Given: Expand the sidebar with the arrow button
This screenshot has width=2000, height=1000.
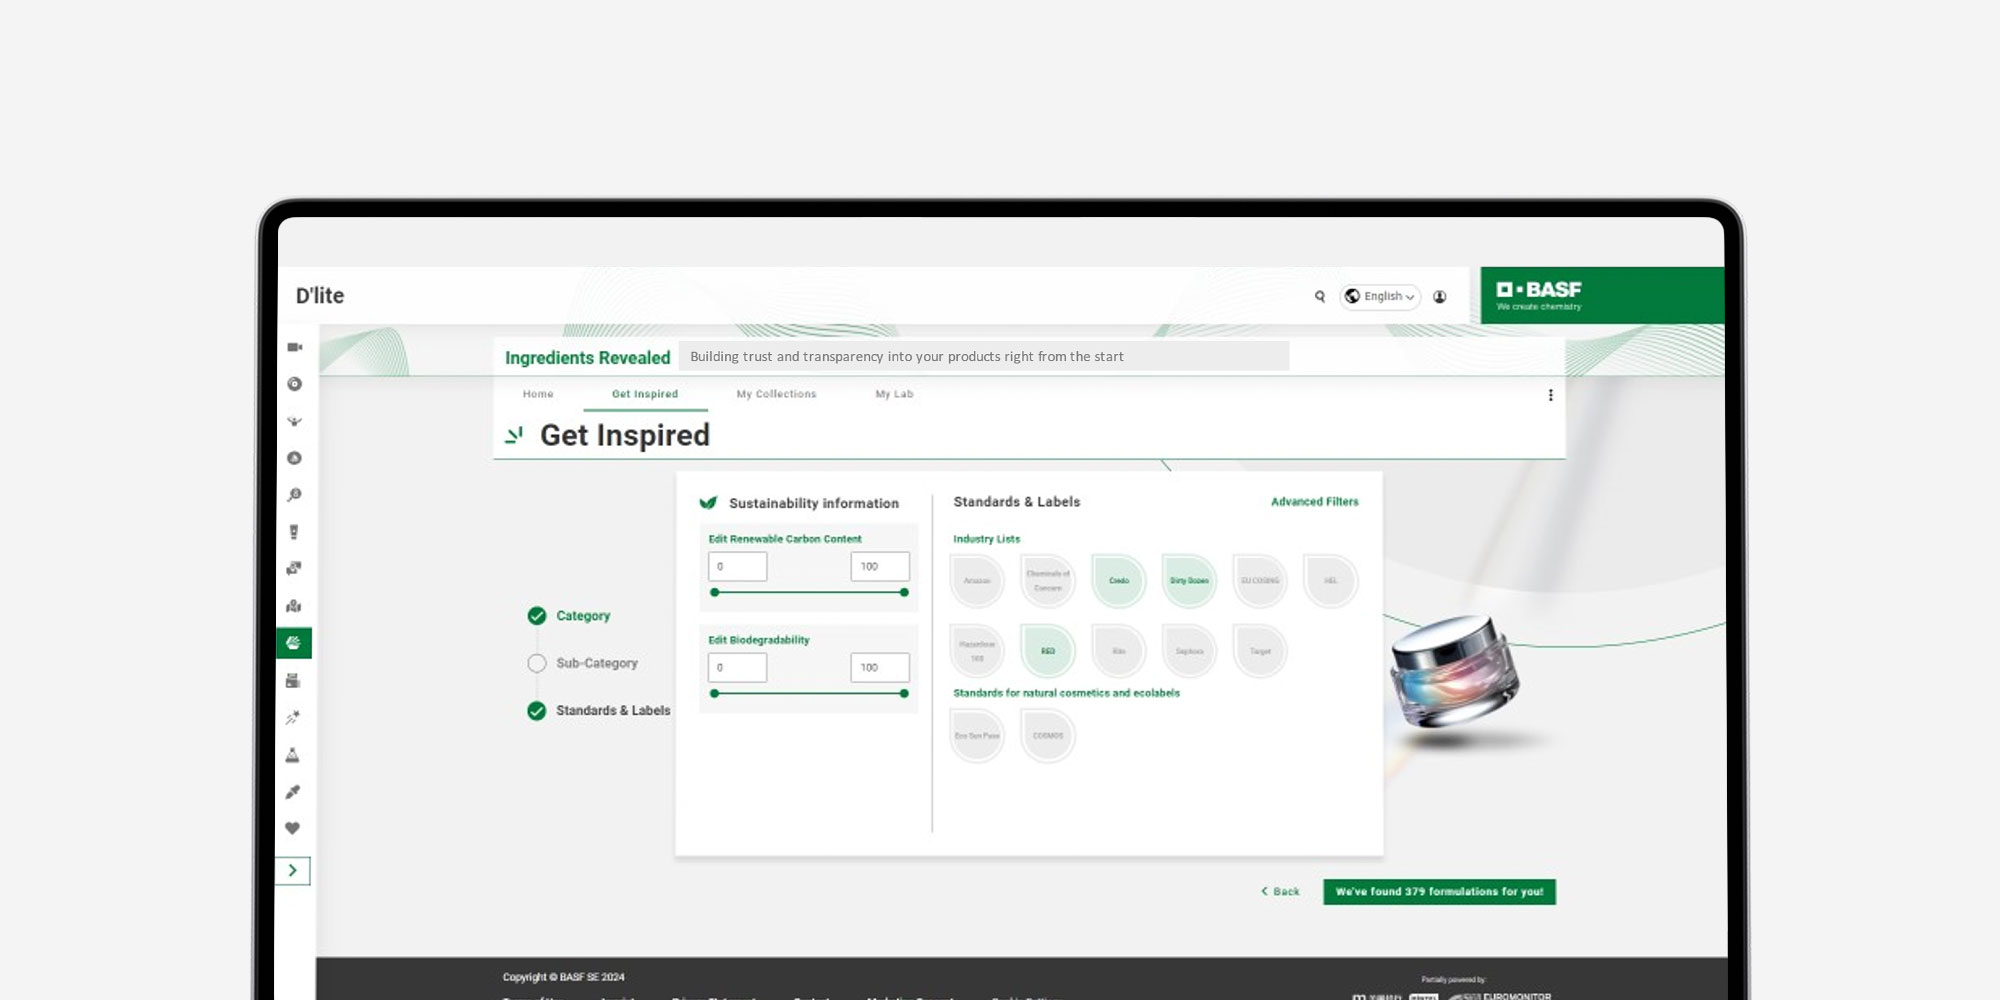Looking at the screenshot, I should click(x=293, y=871).
